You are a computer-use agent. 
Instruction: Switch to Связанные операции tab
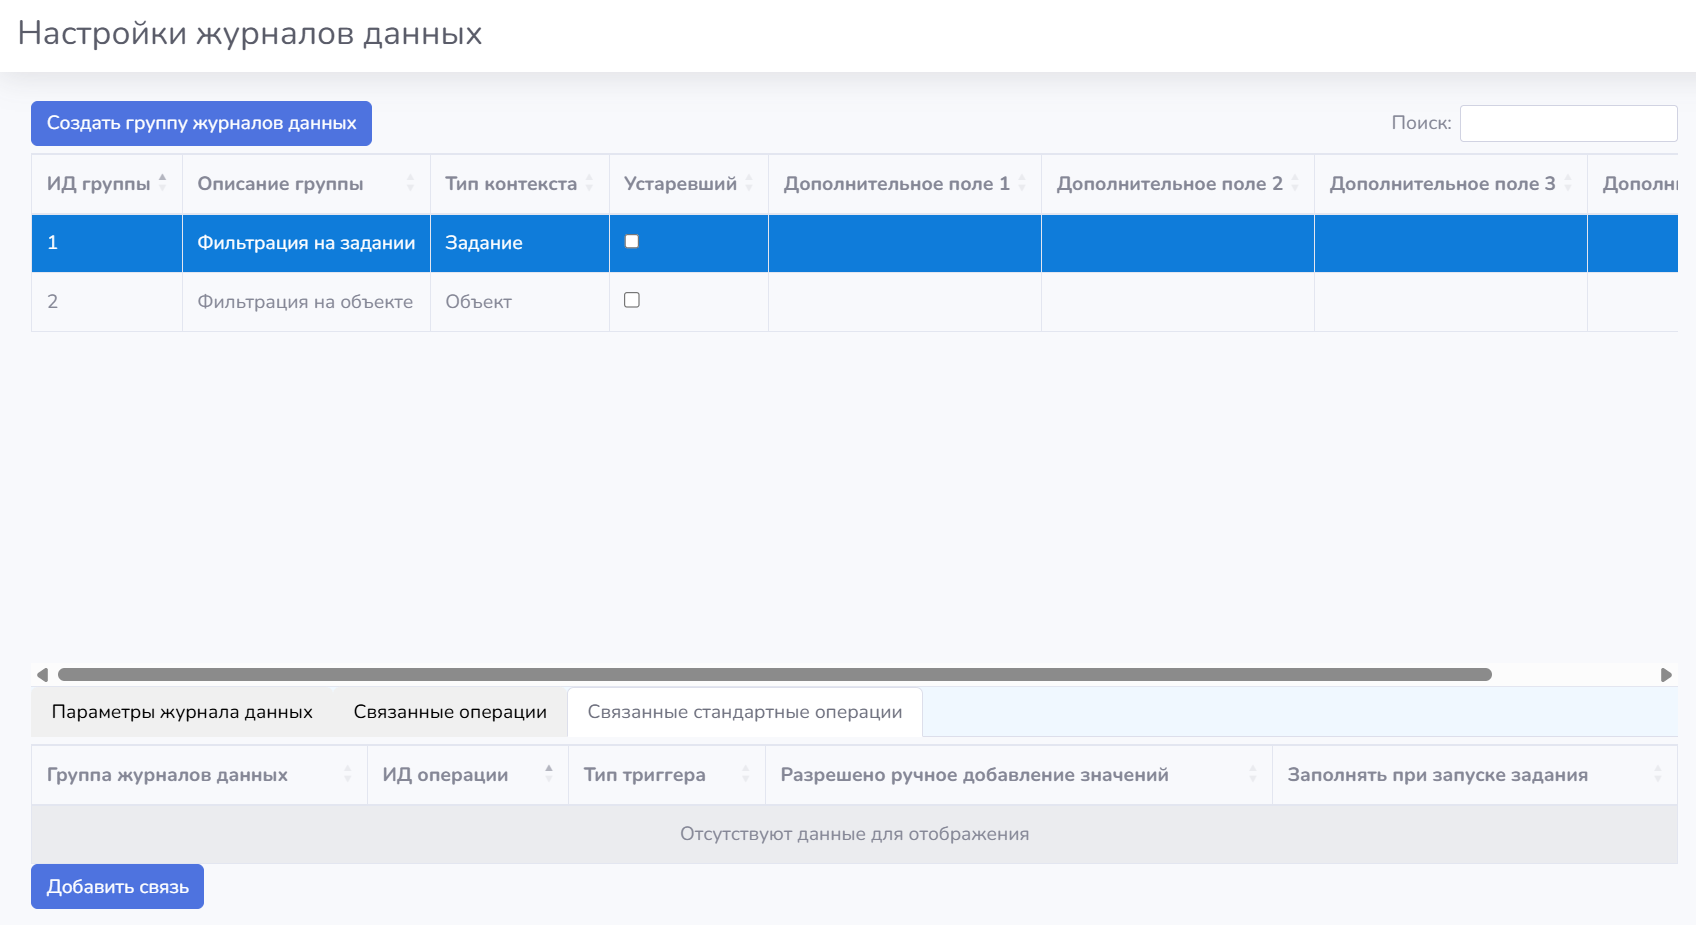coord(450,712)
